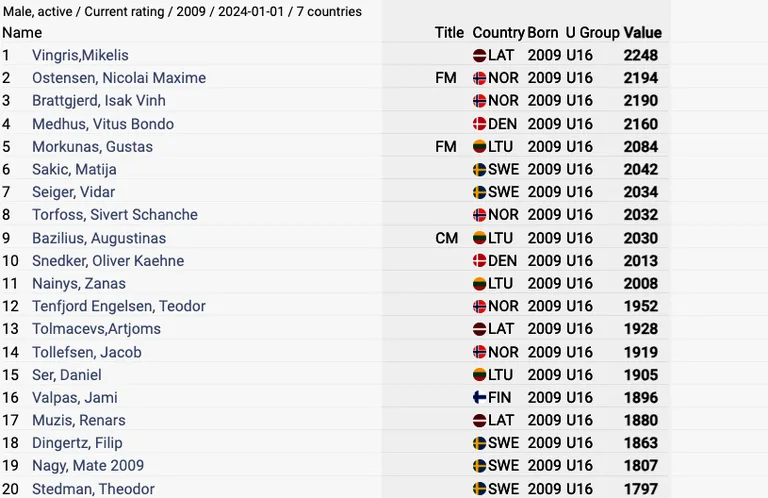
Task: Follow the Nagy, Mate 2009 link
Action: [x=88, y=465]
